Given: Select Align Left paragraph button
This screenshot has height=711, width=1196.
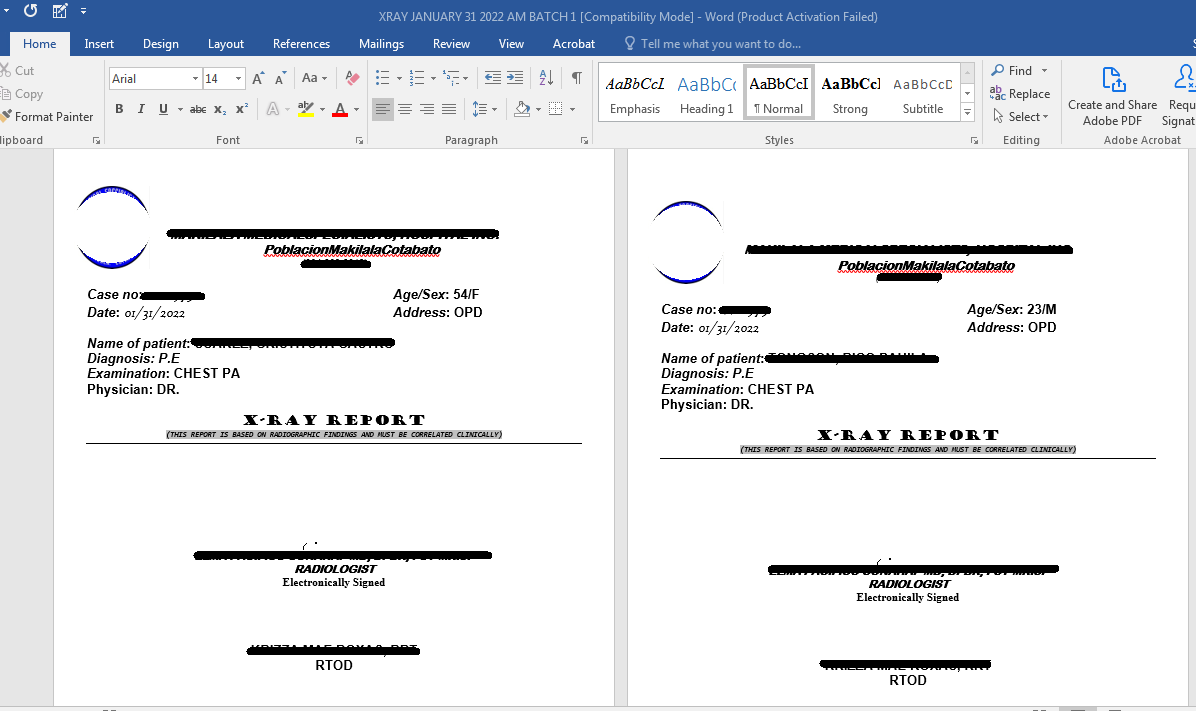Looking at the screenshot, I should 382,109.
